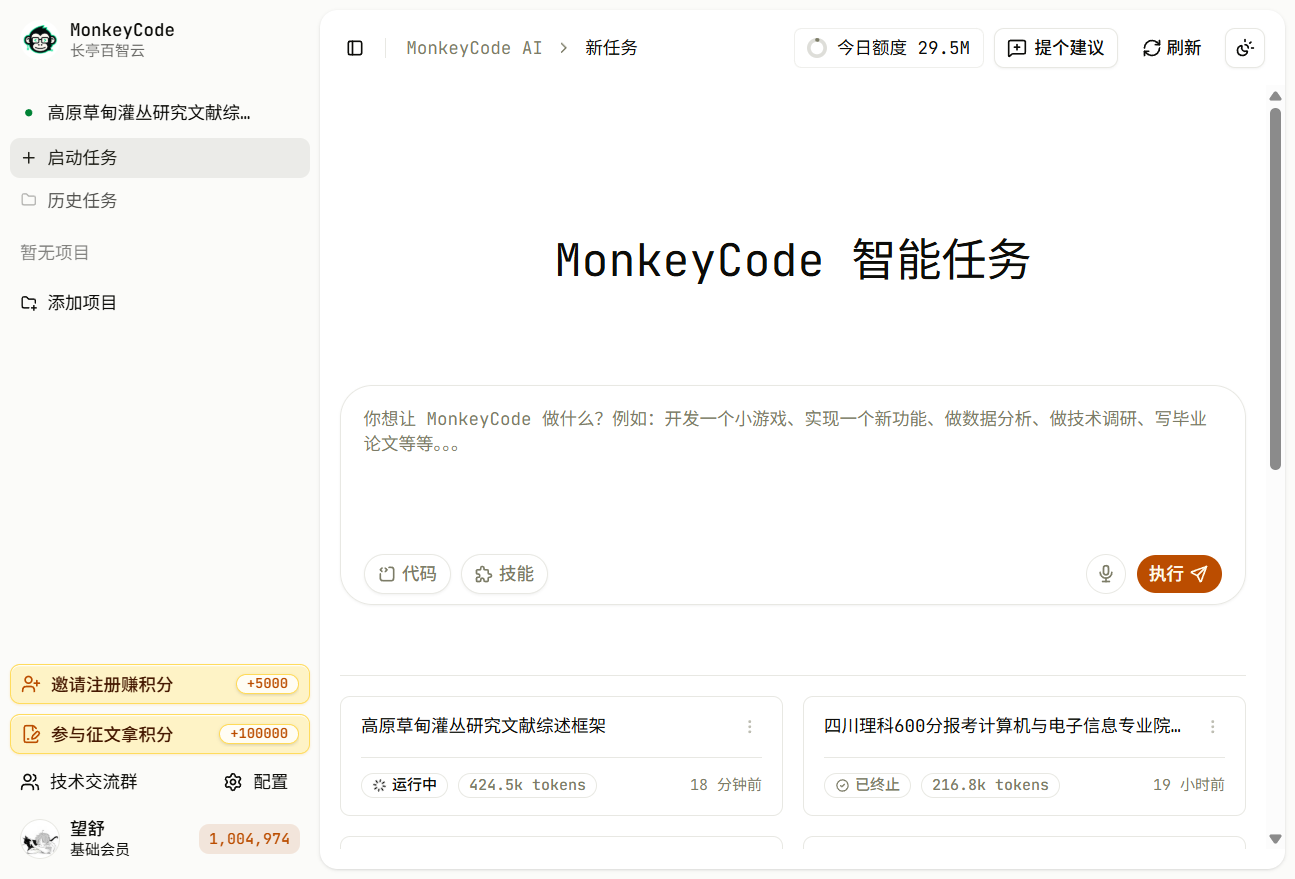Click the 已终止 status check icon
This screenshot has width=1295, height=879.
click(842, 785)
